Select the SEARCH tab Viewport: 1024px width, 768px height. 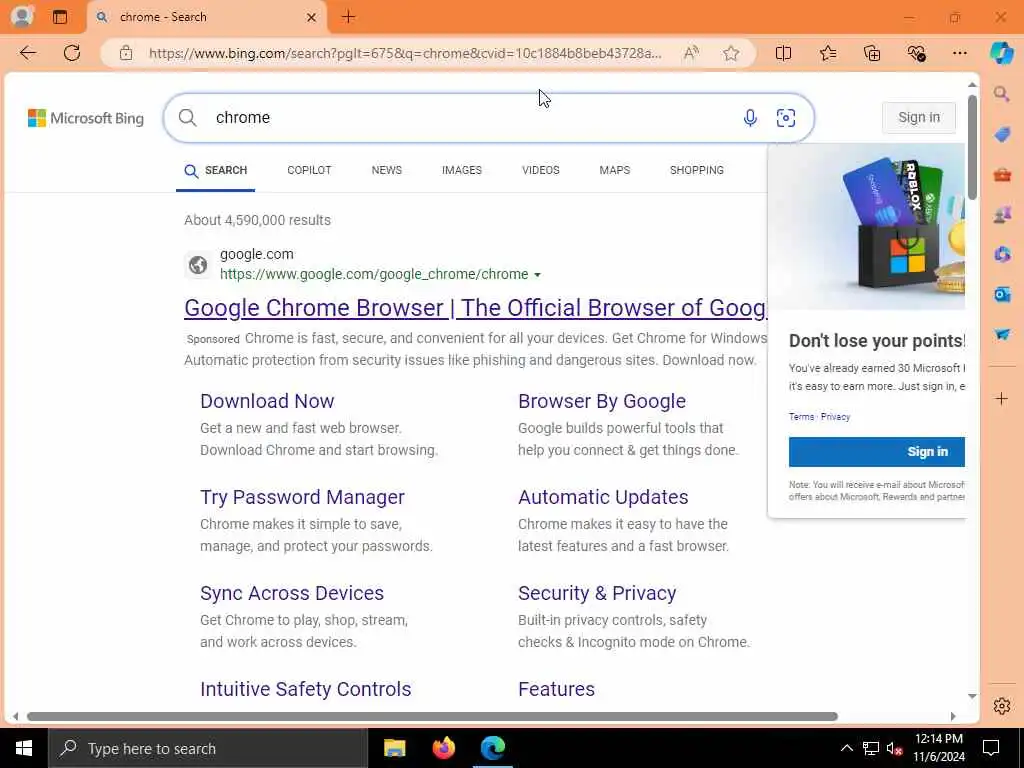(x=216, y=170)
